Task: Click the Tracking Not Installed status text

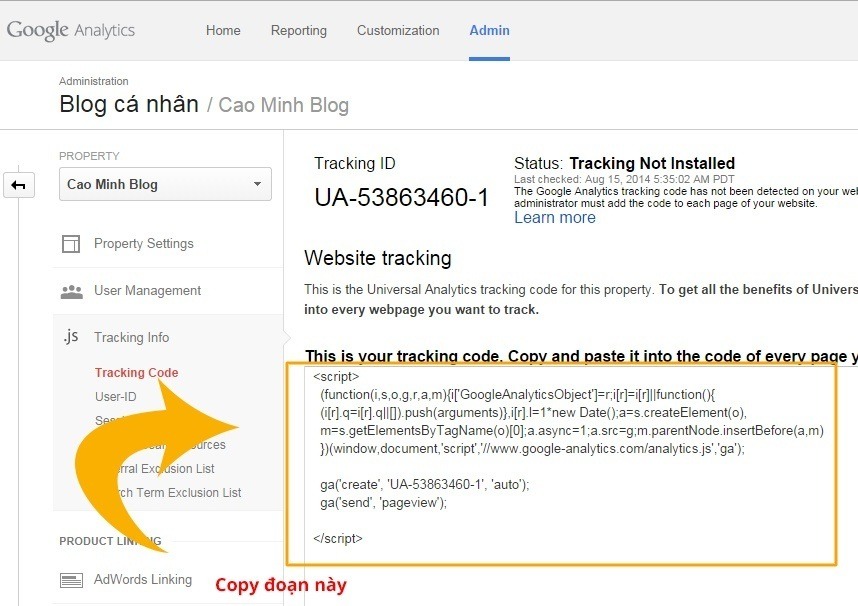Action: (x=652, y=163)
